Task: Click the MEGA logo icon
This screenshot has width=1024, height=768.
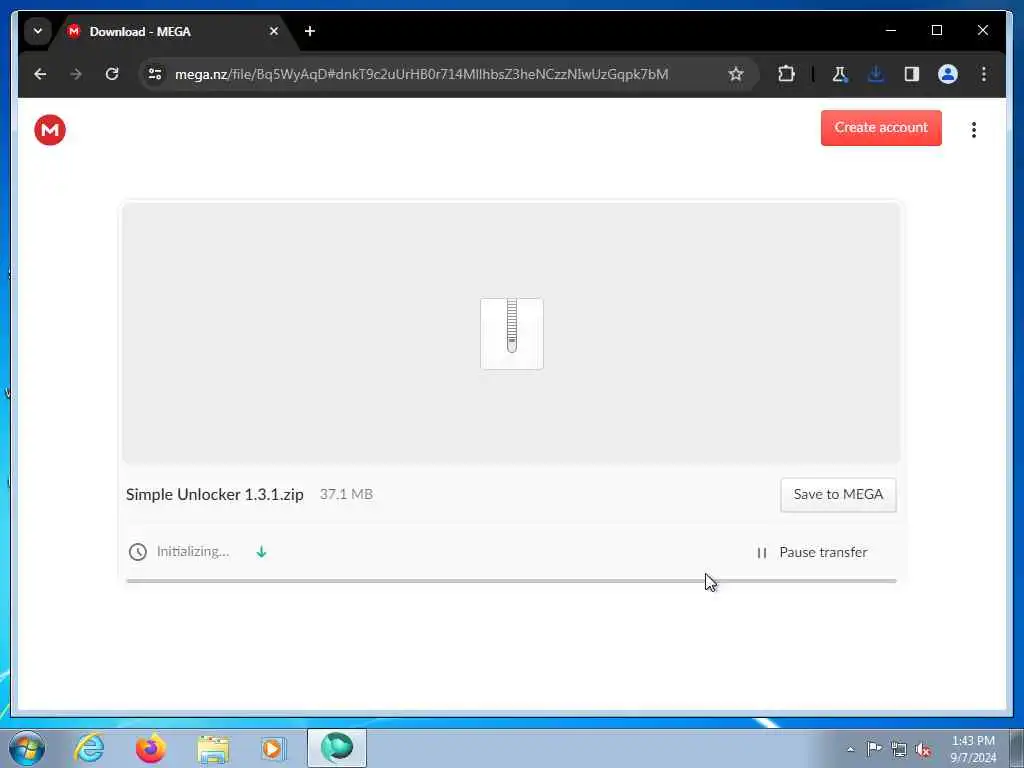Action: point(50,130)
